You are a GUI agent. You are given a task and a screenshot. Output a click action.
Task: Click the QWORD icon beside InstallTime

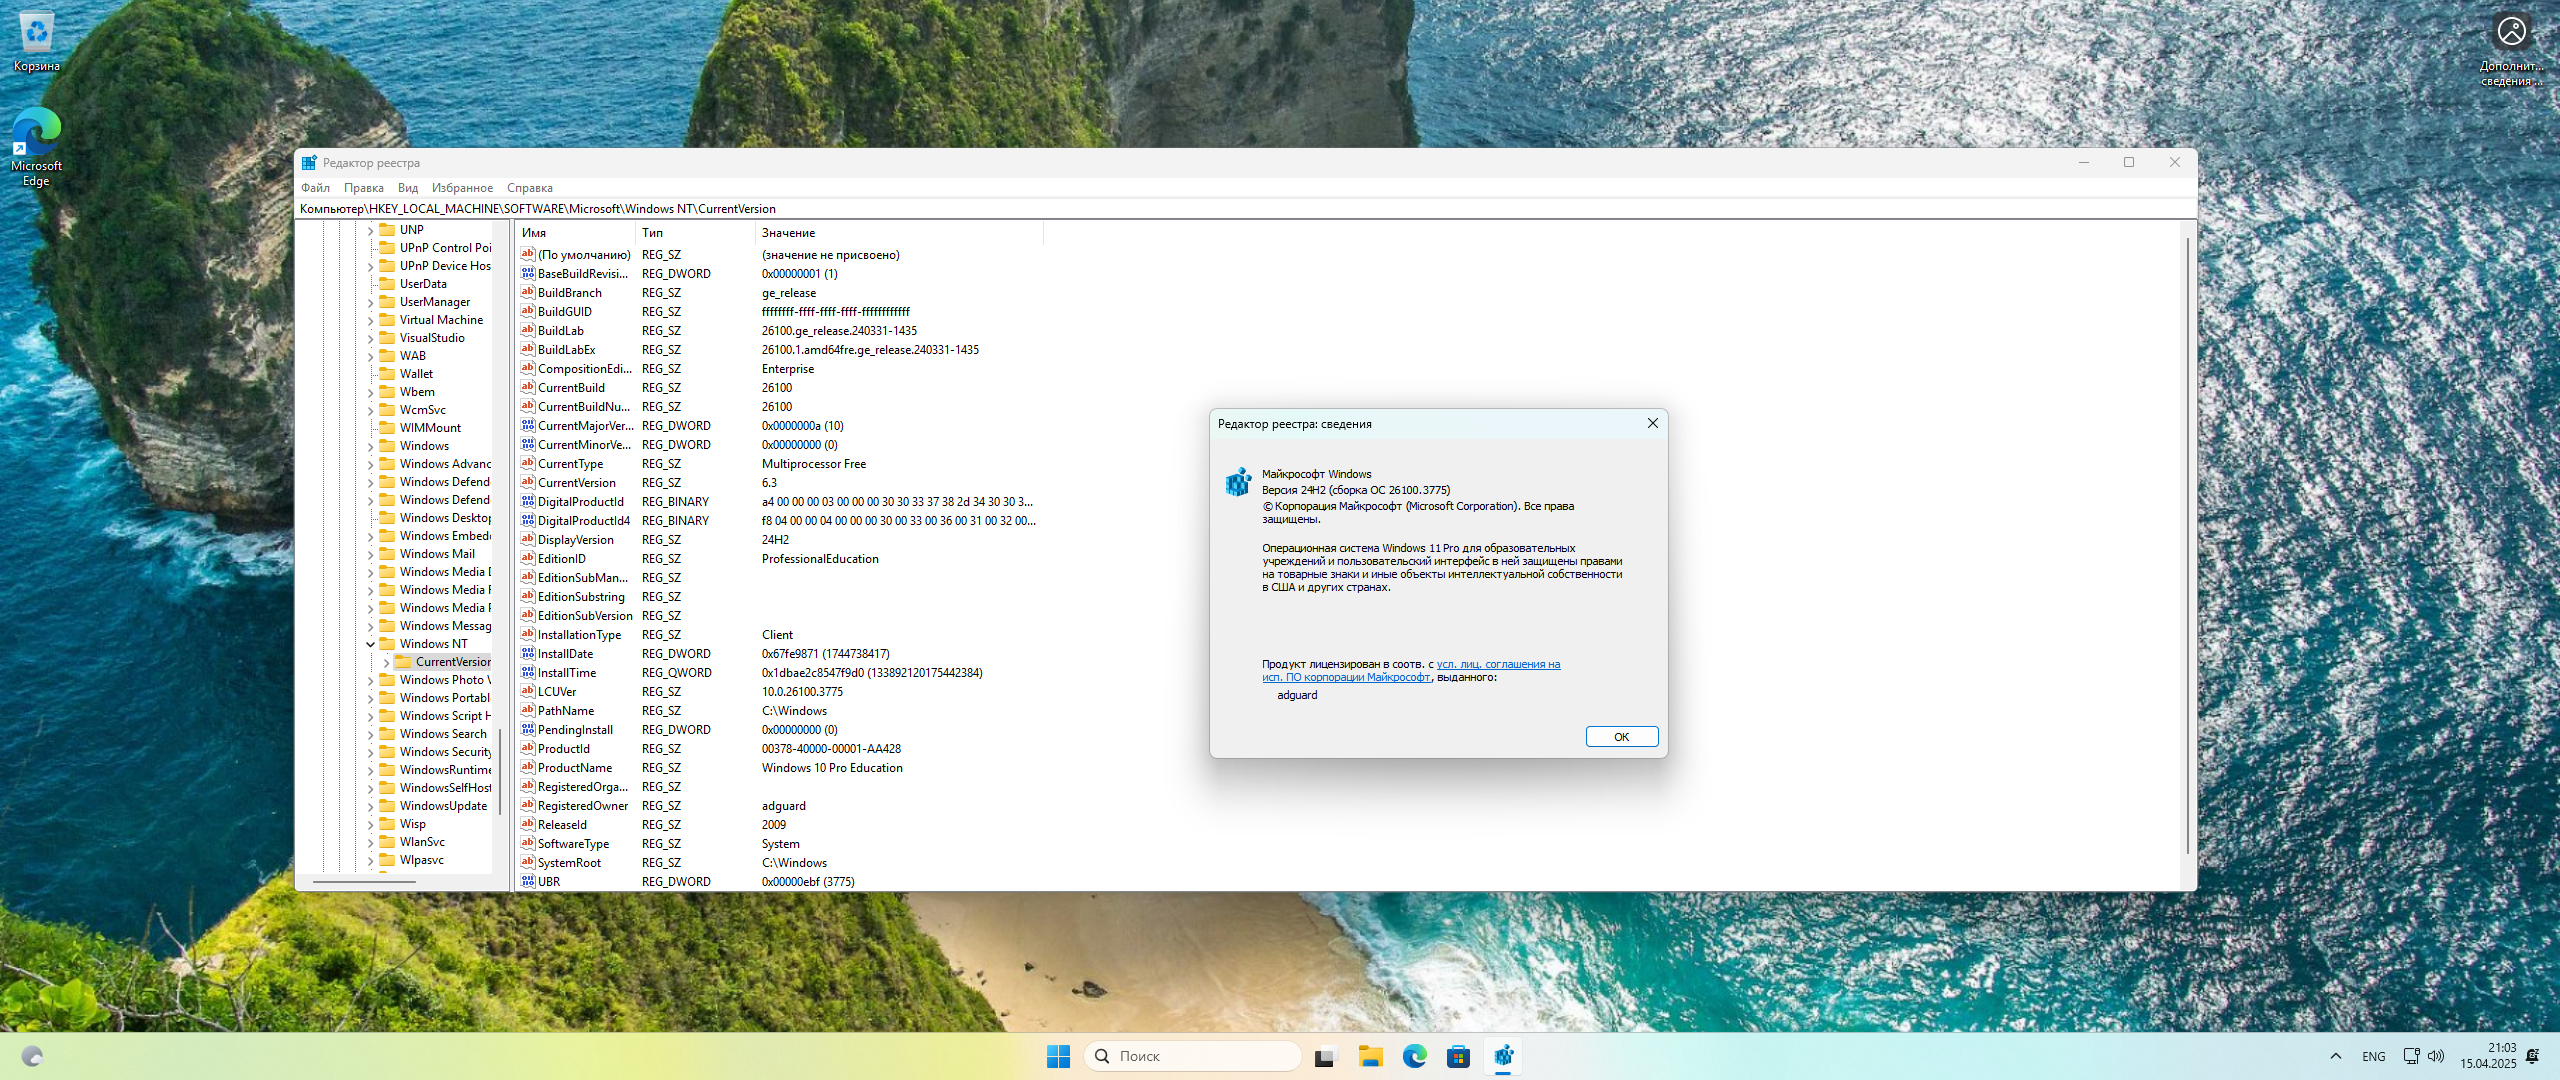528,672
